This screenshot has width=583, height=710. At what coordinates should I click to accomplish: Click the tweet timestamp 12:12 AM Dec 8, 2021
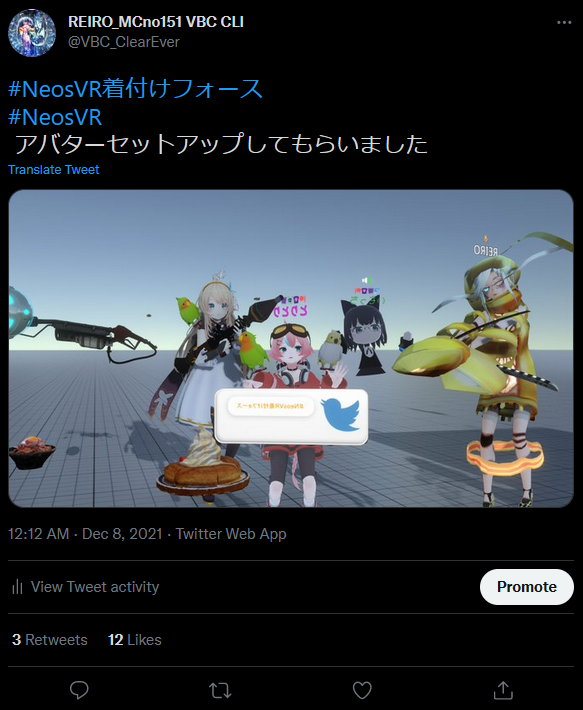click(85, 534)
